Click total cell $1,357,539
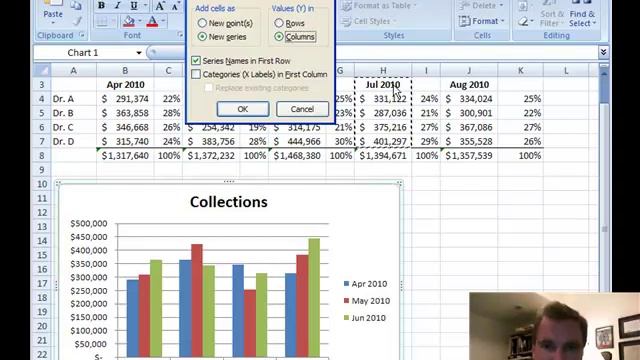Viewport: 640px width, 360px height. pyautogui.click(x=469, y=156)
